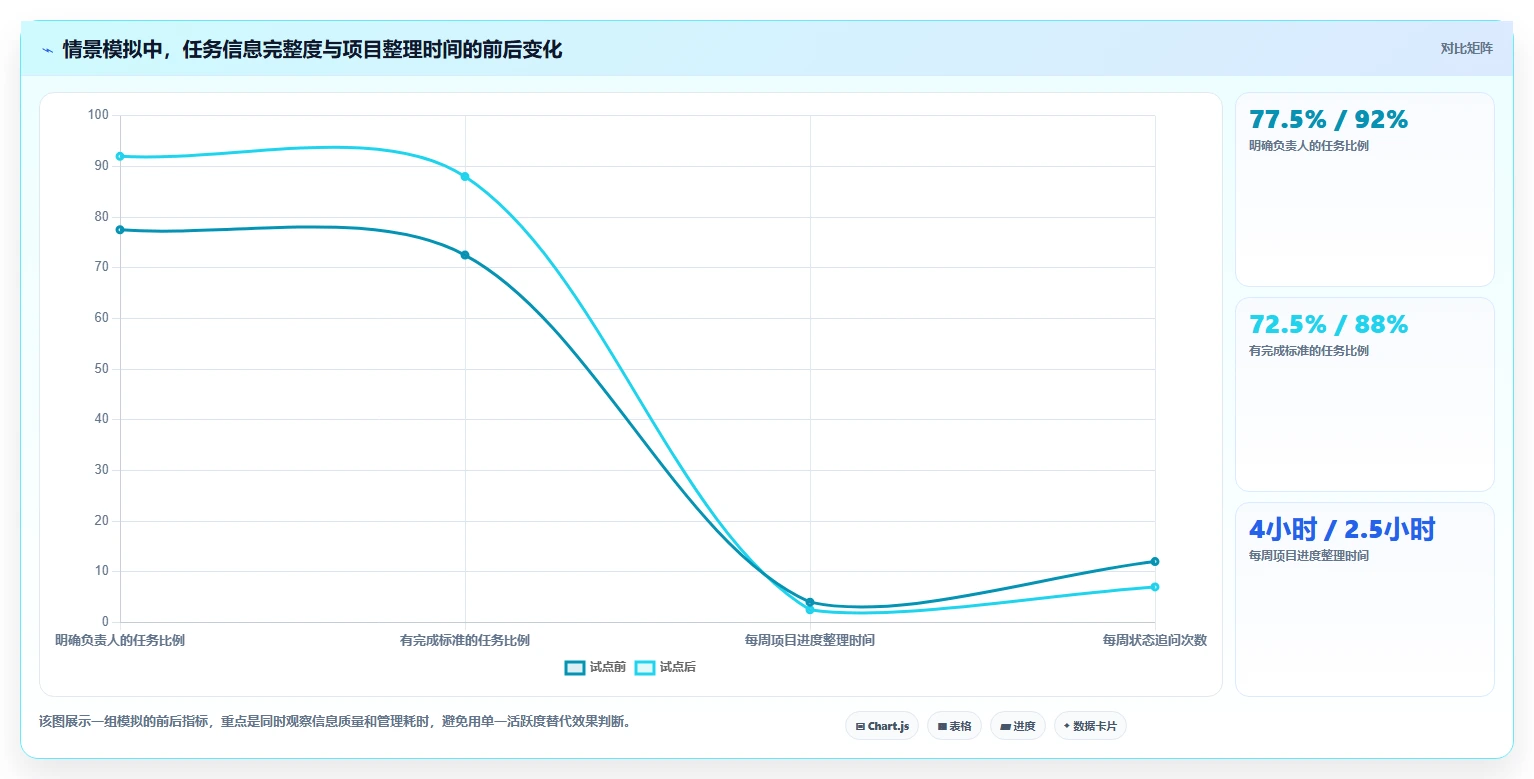Click the y-axis value 100
Viewport: 1534px width, 779px height.
pyautogui.click(x=98, y=115)
